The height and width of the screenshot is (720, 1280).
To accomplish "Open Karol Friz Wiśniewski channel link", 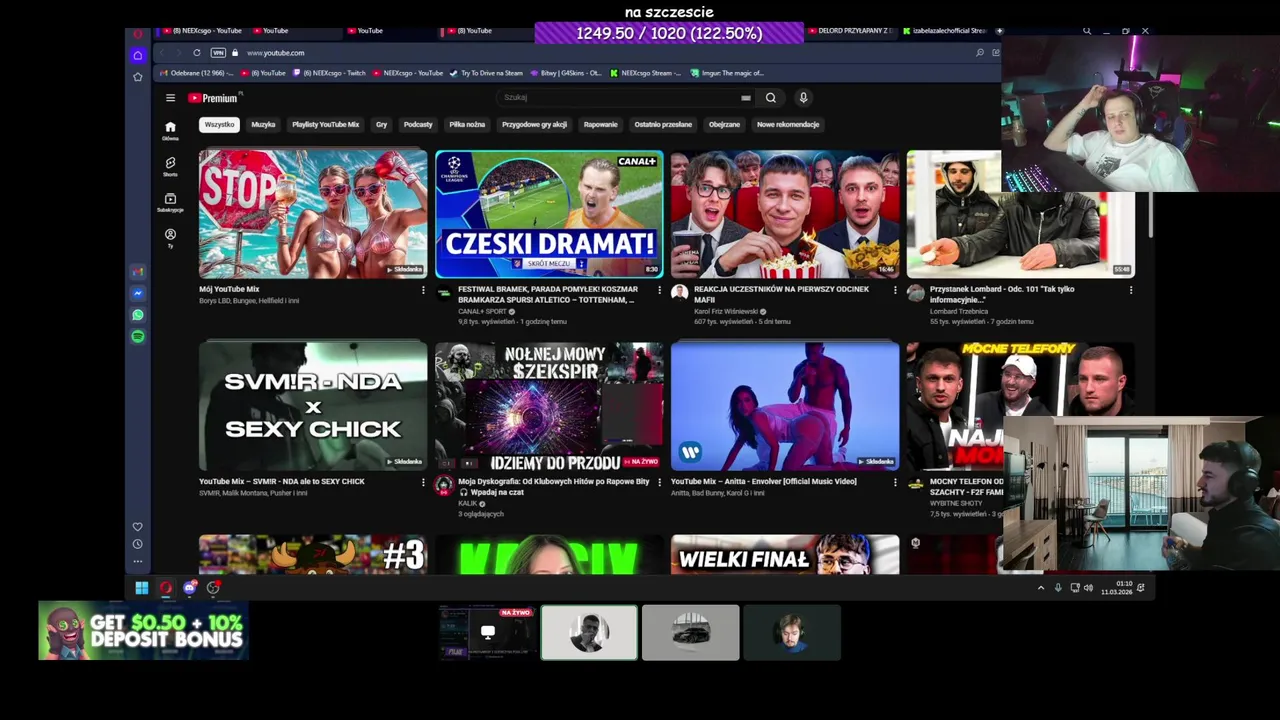I will pyautogui.click(x=726, y=311).
